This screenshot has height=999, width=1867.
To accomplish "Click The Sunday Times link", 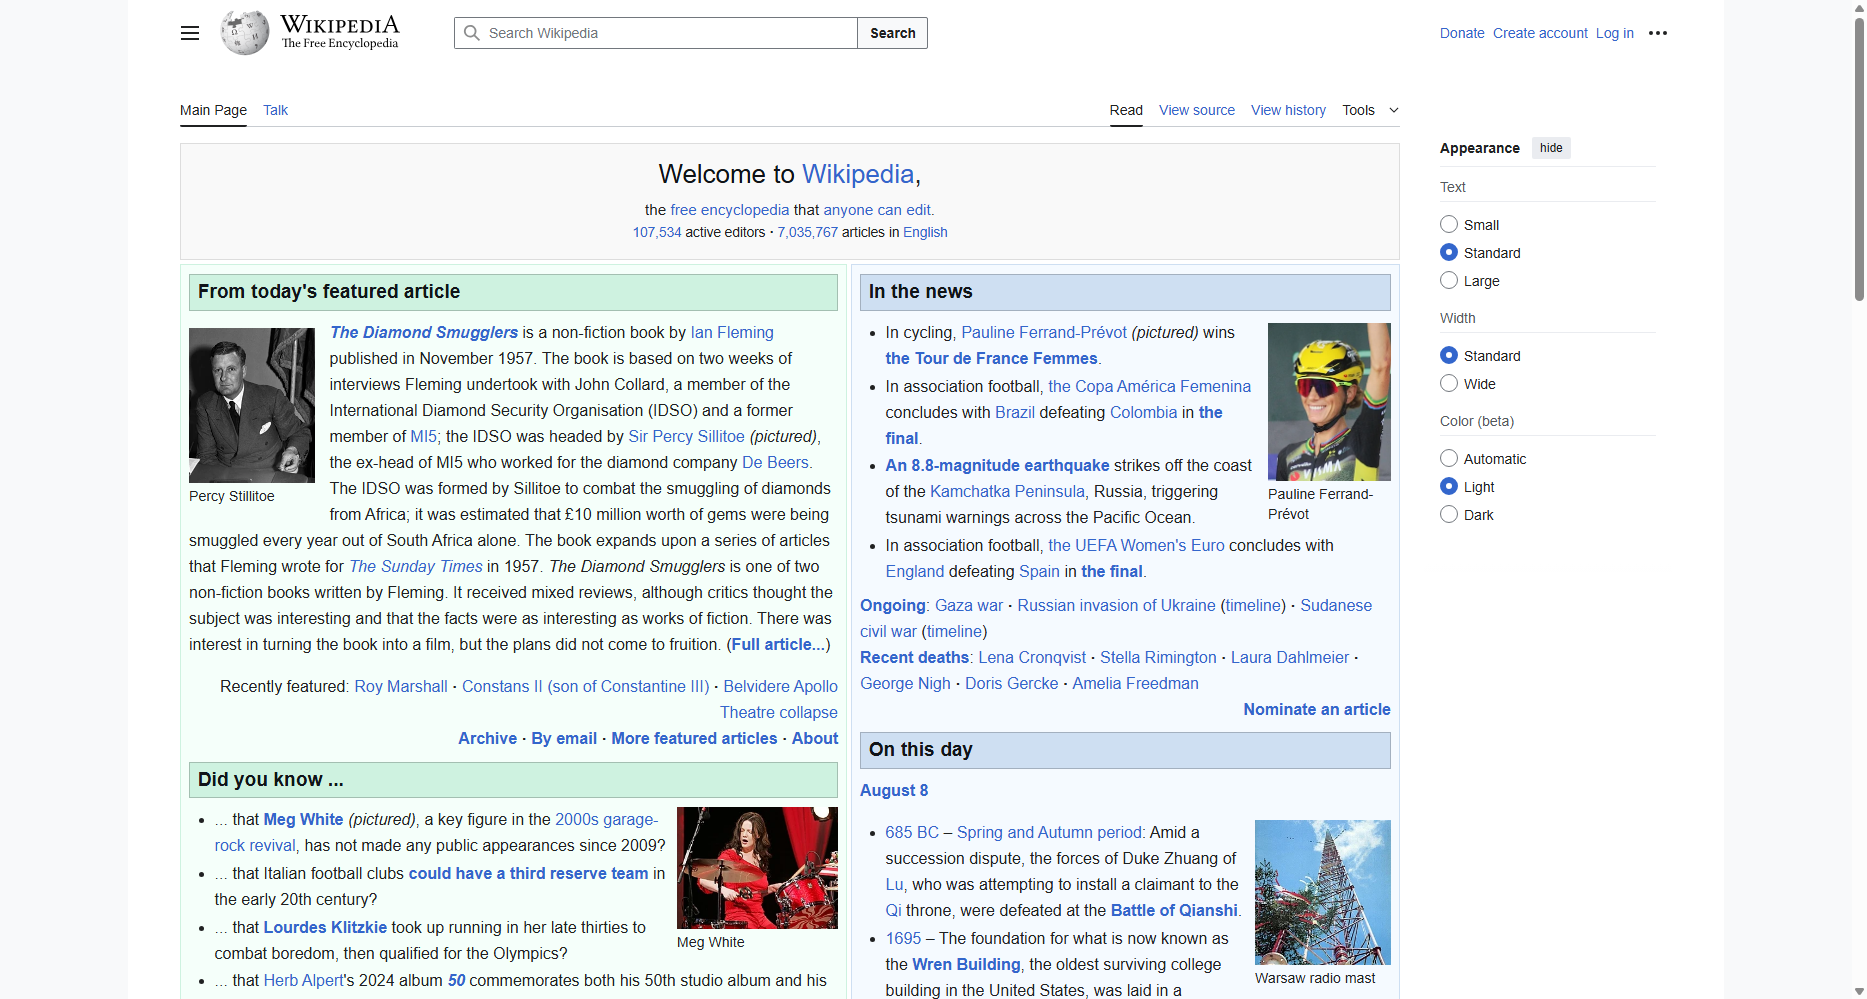I will 416,566.
